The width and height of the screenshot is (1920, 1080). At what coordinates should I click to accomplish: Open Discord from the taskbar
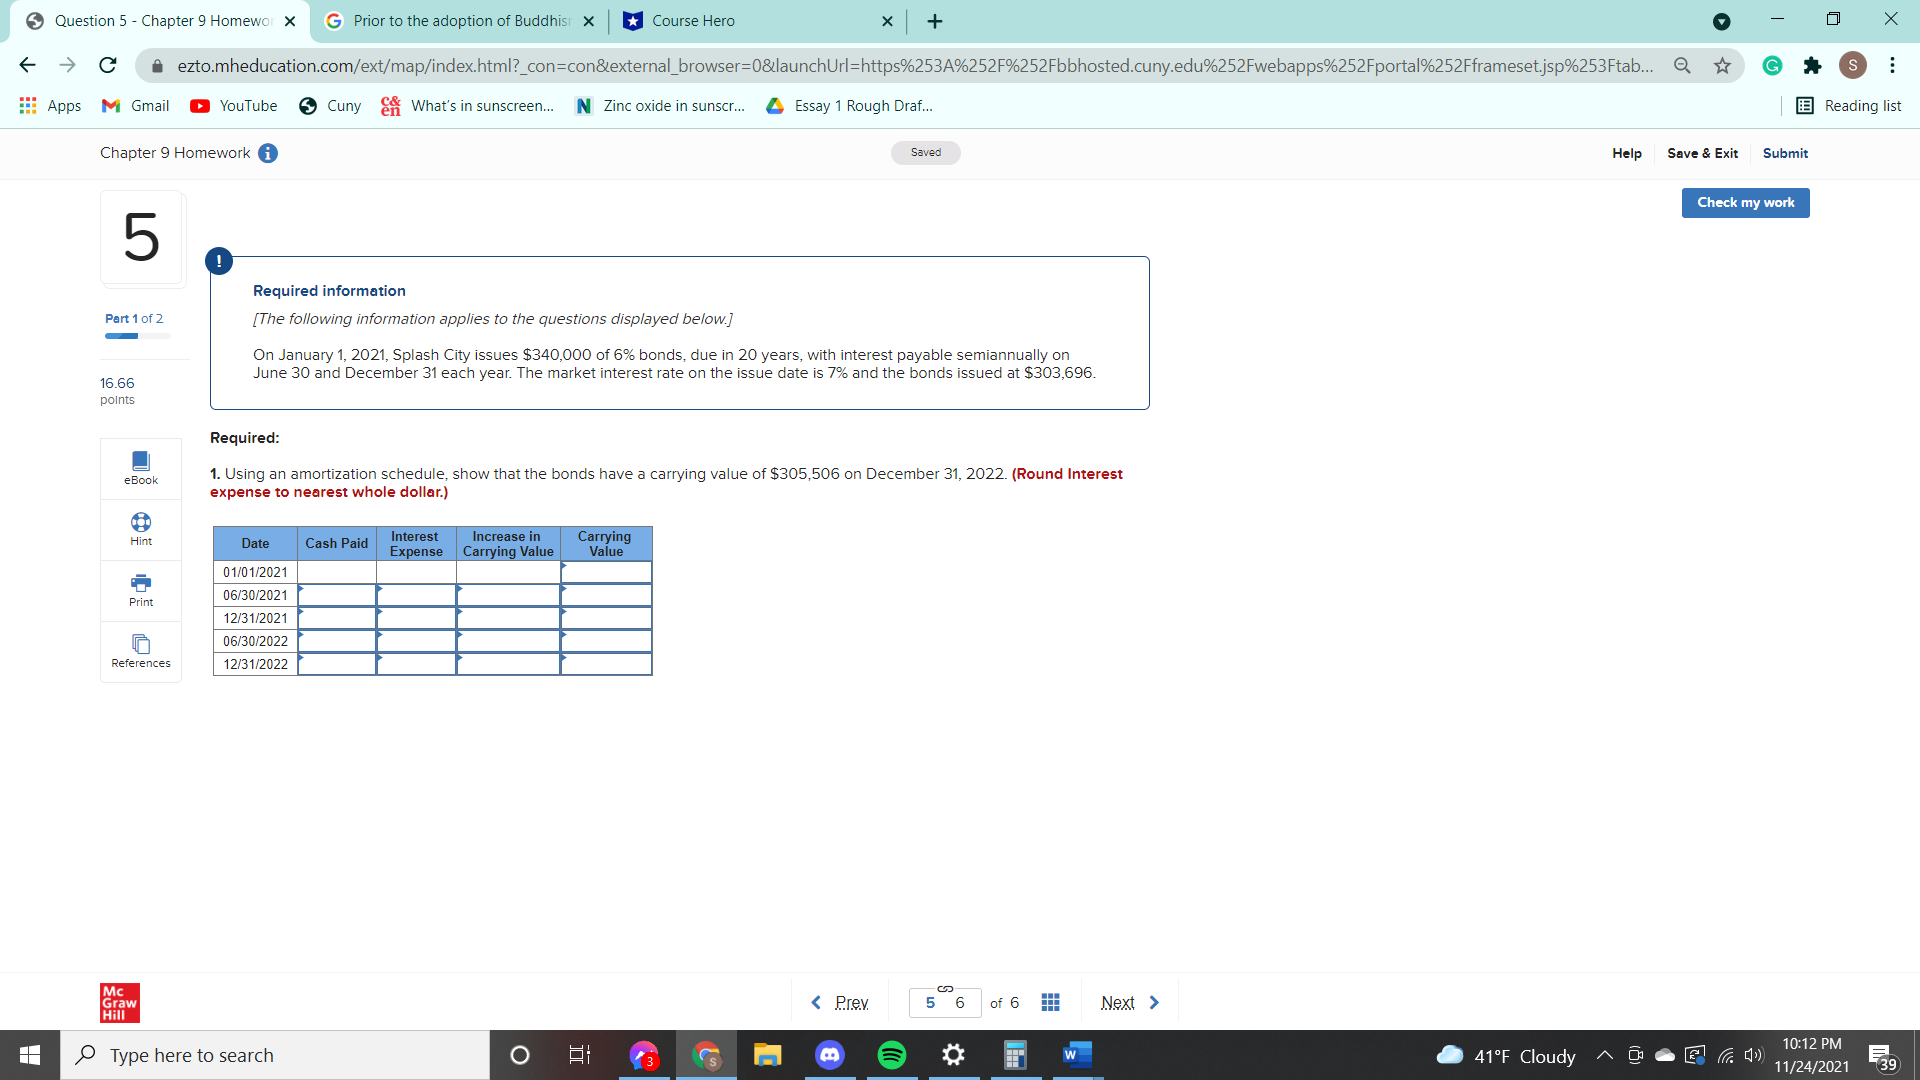[830, 1054]
